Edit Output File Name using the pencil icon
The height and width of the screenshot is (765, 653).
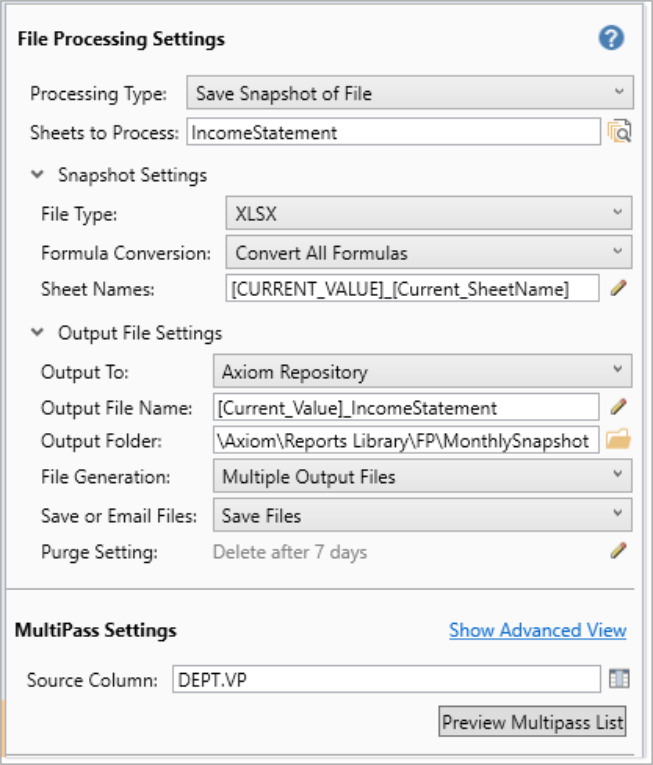coord(619,407)
